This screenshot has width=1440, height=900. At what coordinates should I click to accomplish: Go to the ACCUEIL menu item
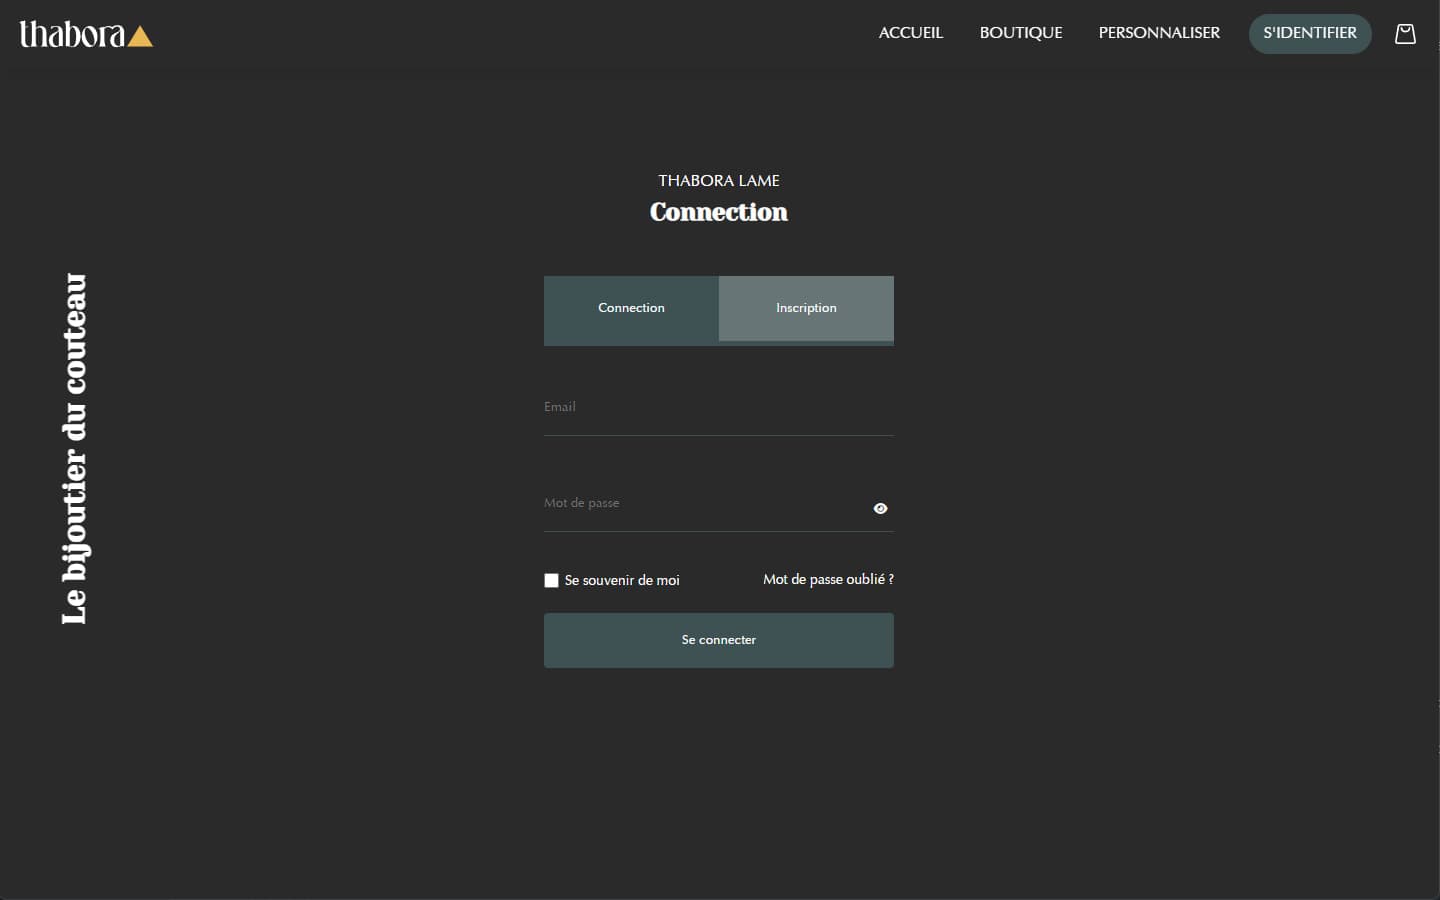coord(910,33)
